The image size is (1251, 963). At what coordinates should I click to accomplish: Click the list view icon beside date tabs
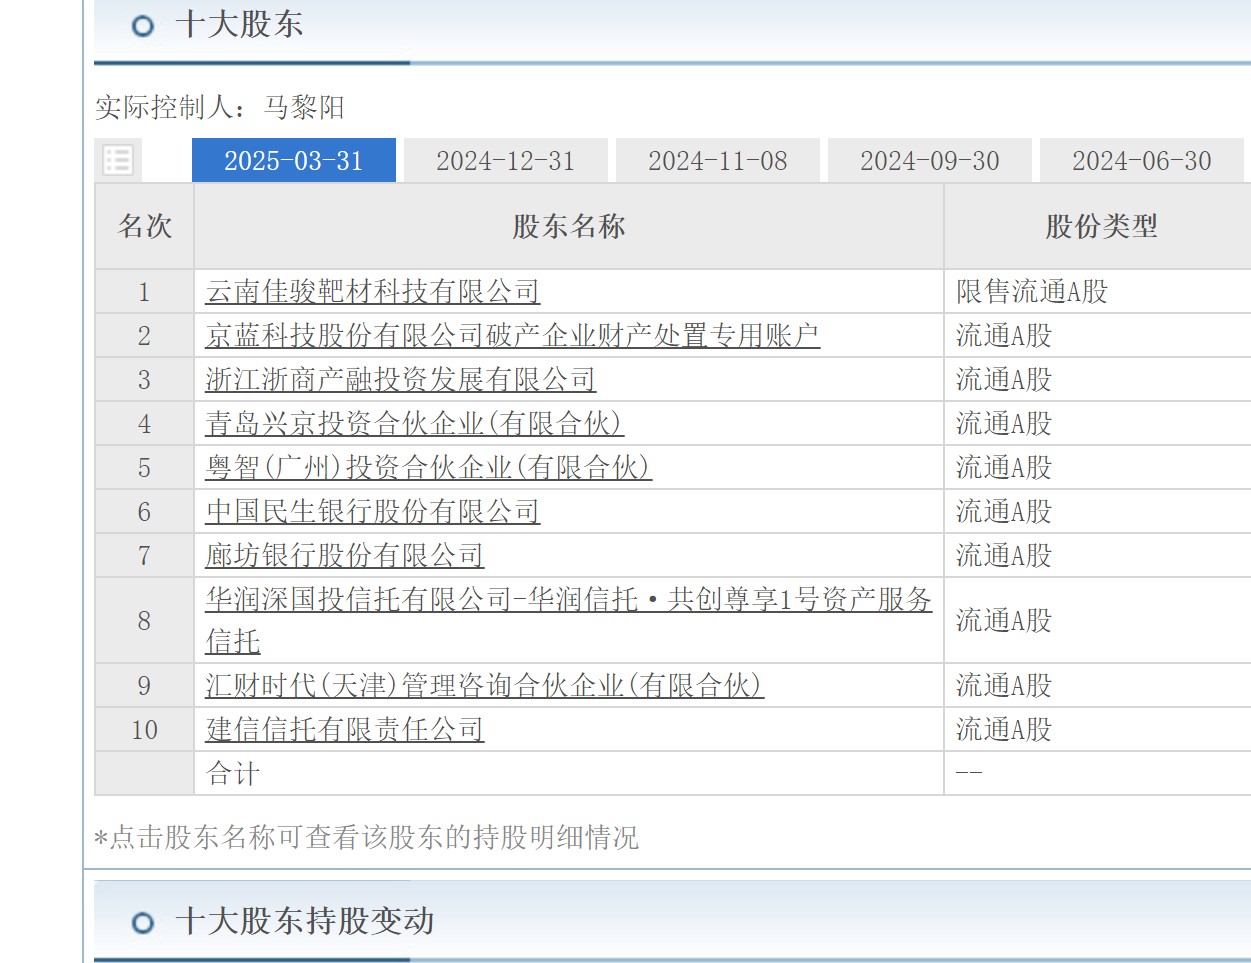[x=118, y=160]
